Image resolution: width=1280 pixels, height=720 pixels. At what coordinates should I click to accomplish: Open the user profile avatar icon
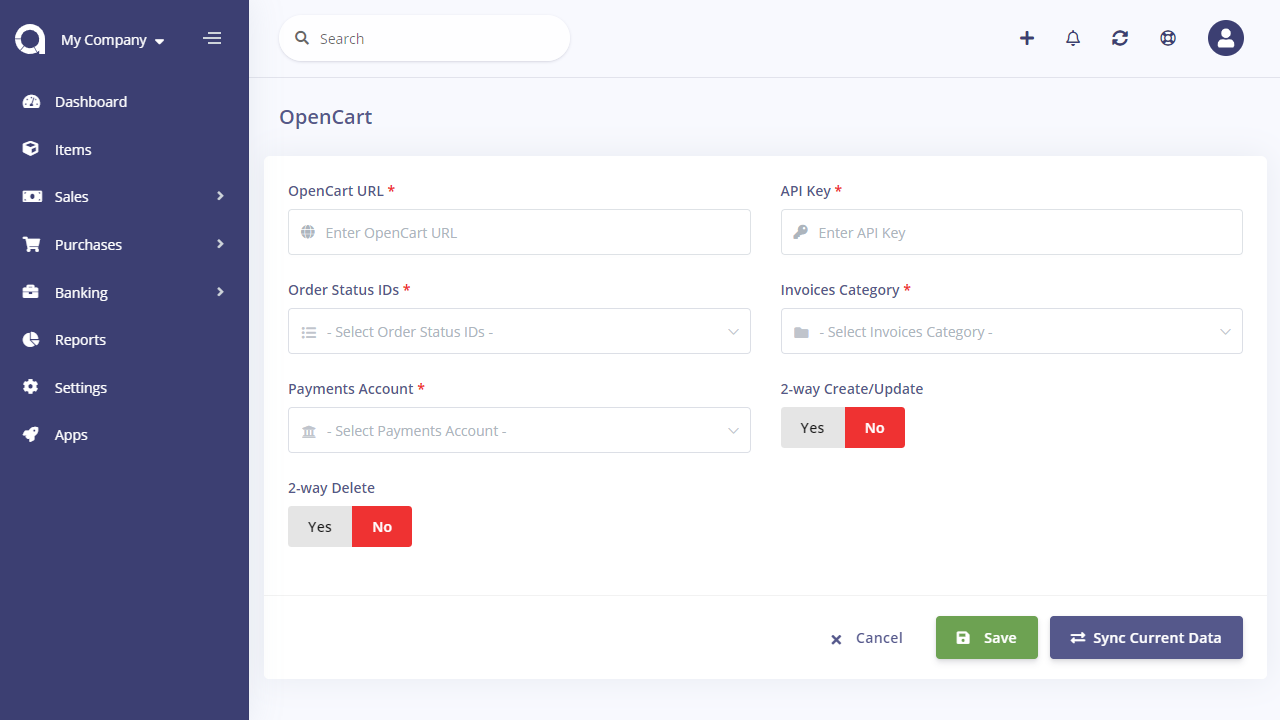[x=1226, y=38]
